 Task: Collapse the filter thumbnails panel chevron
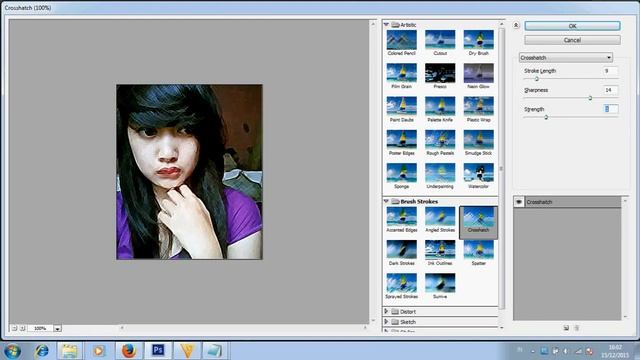516,25
